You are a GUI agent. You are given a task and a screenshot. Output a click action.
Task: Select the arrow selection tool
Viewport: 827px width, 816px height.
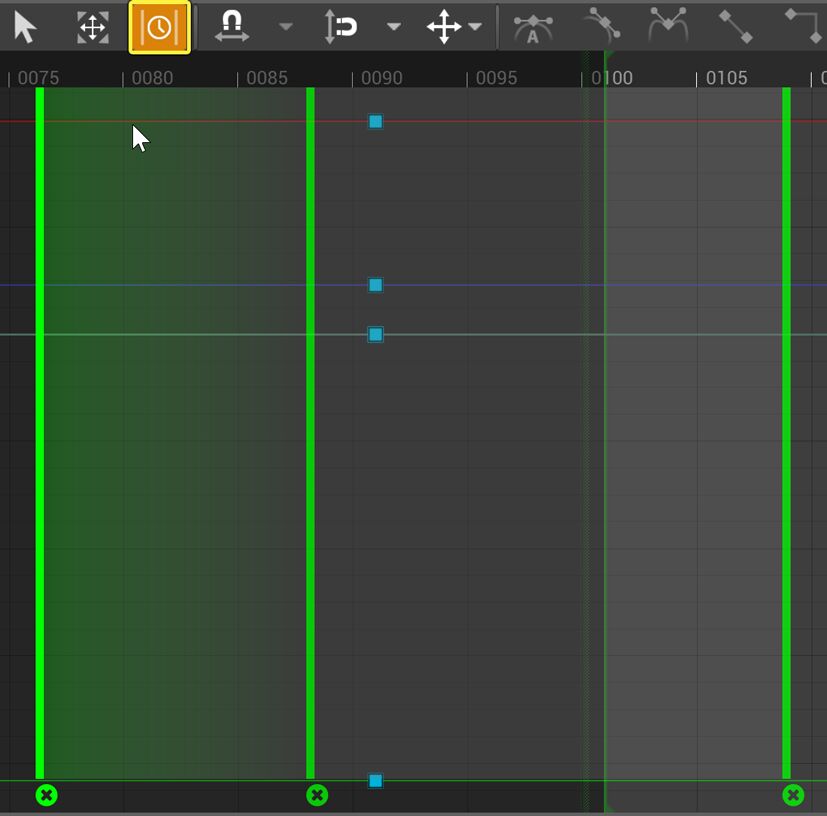[27, 27]
